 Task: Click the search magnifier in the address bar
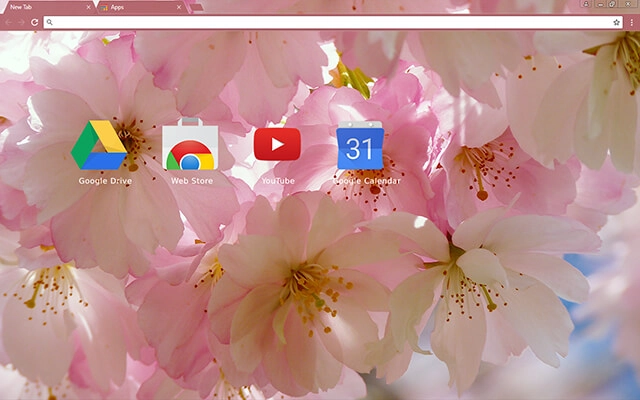49,22
